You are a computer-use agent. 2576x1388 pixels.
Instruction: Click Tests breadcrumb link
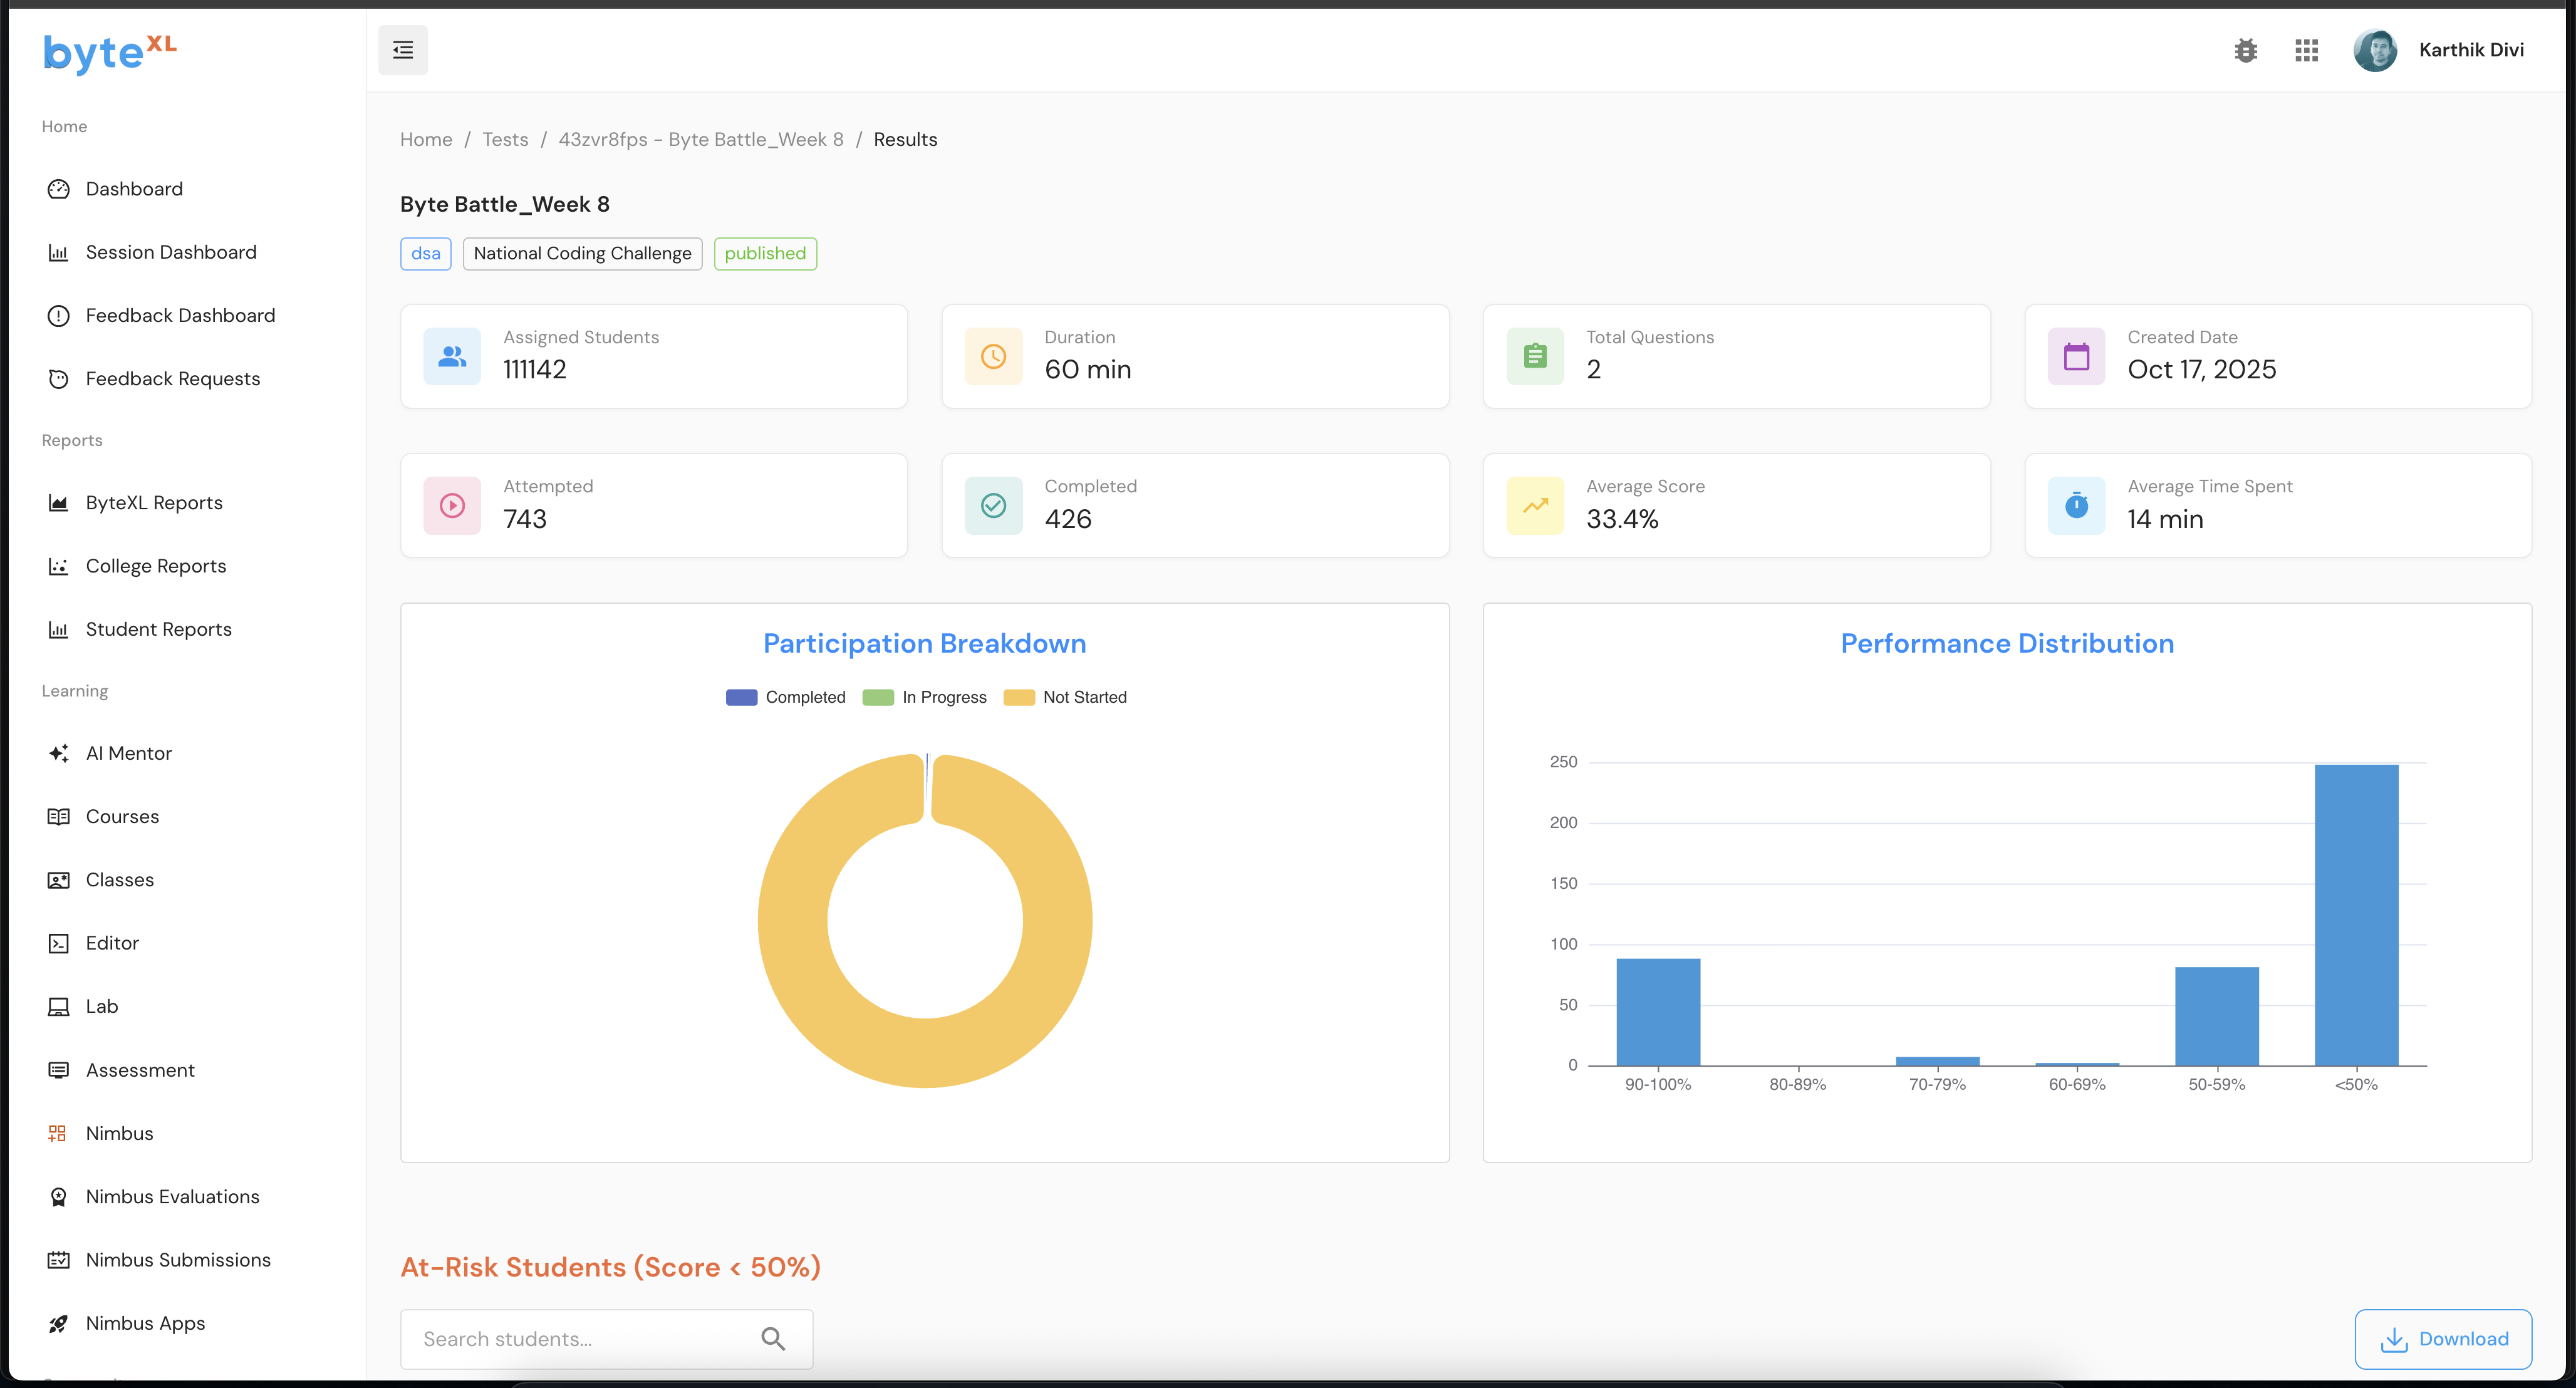click(x=504, y=139)
